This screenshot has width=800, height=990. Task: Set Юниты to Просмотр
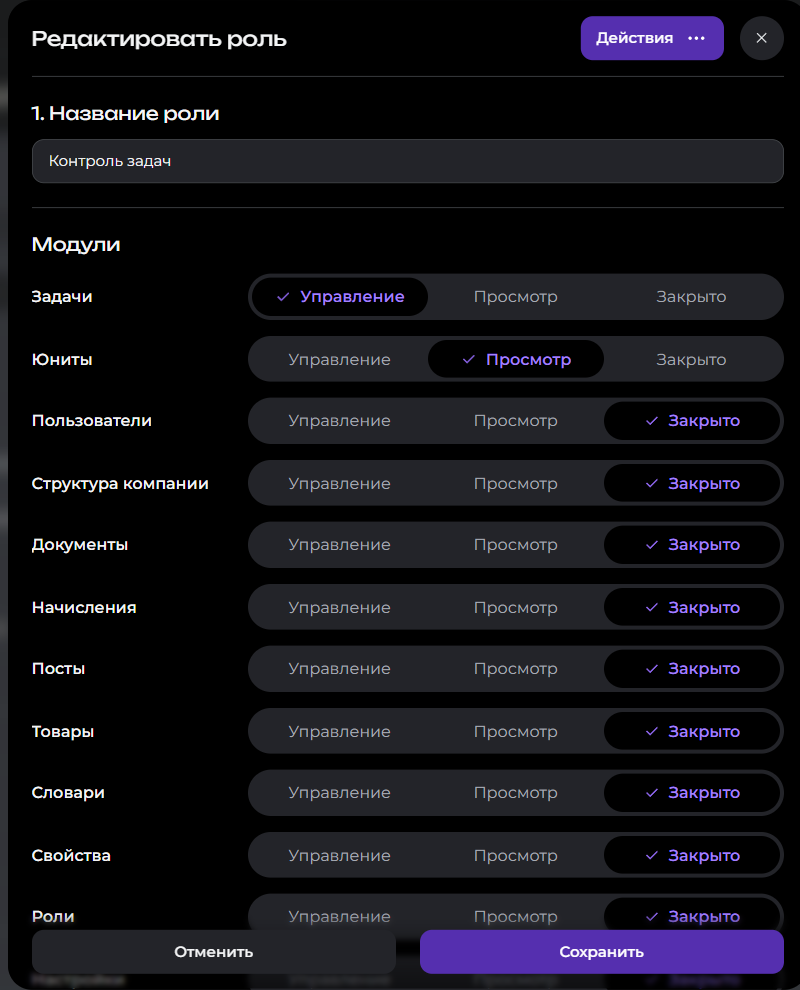515,359
